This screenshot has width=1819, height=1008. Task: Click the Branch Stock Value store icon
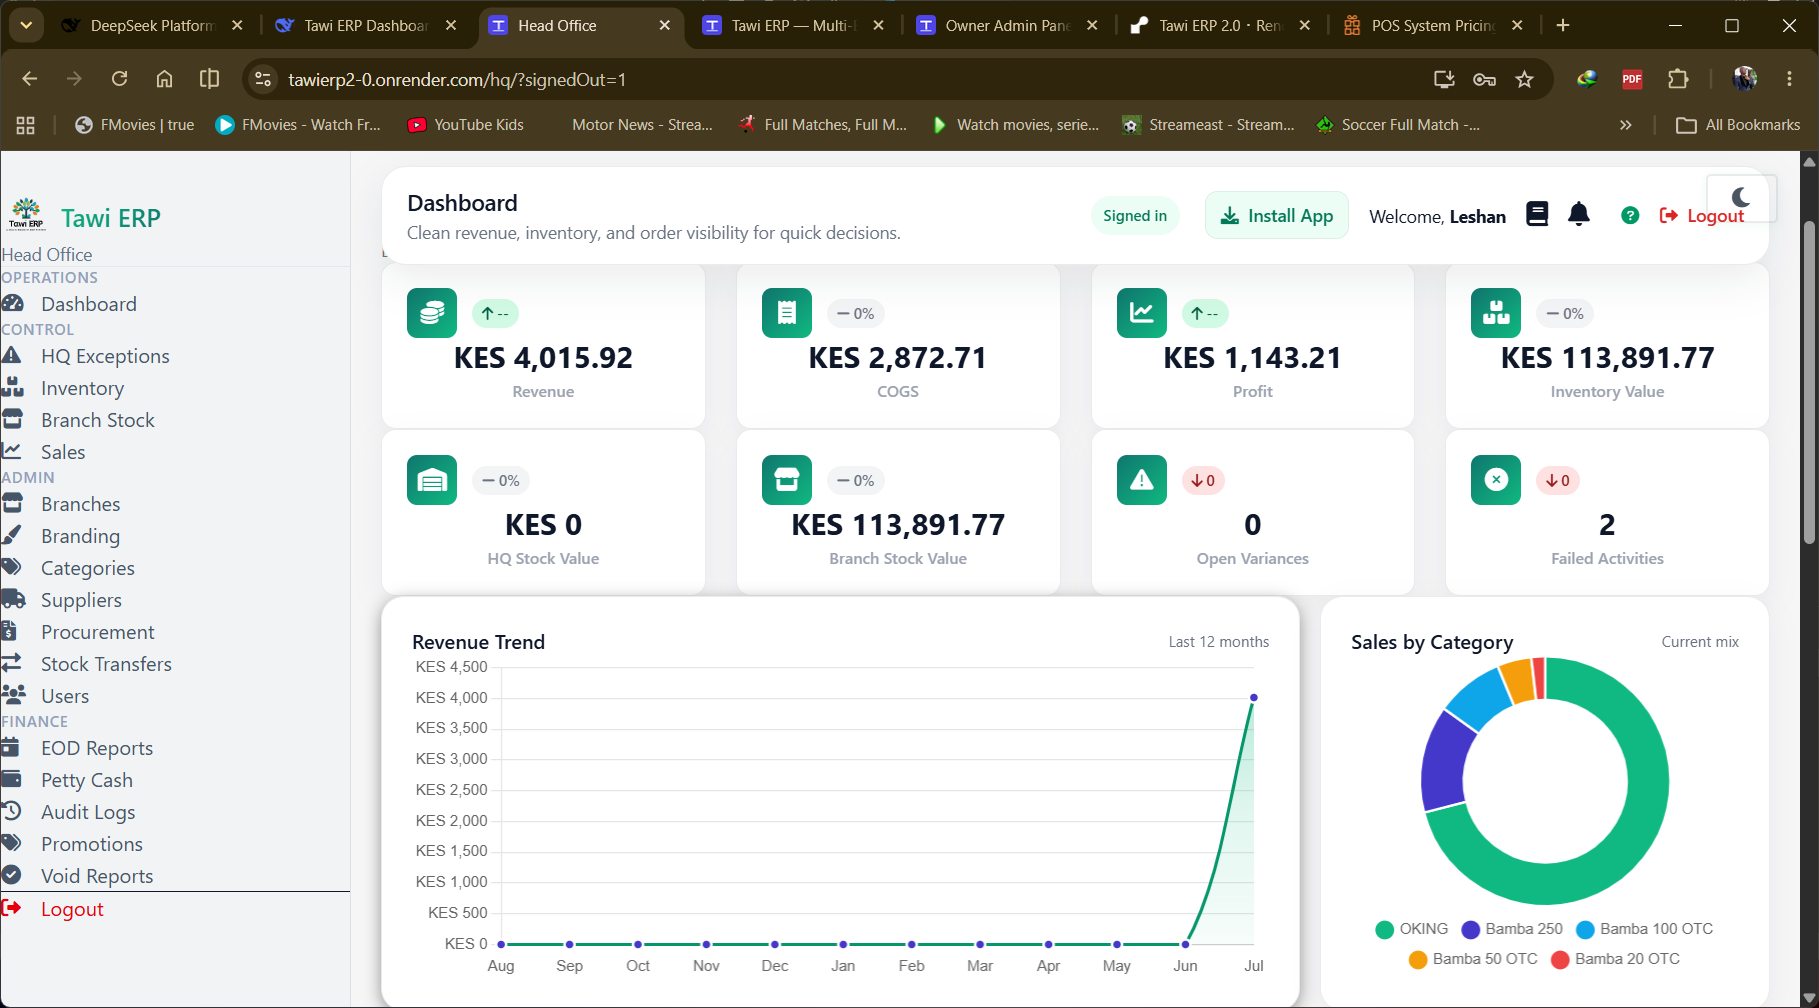coord(787,480)
